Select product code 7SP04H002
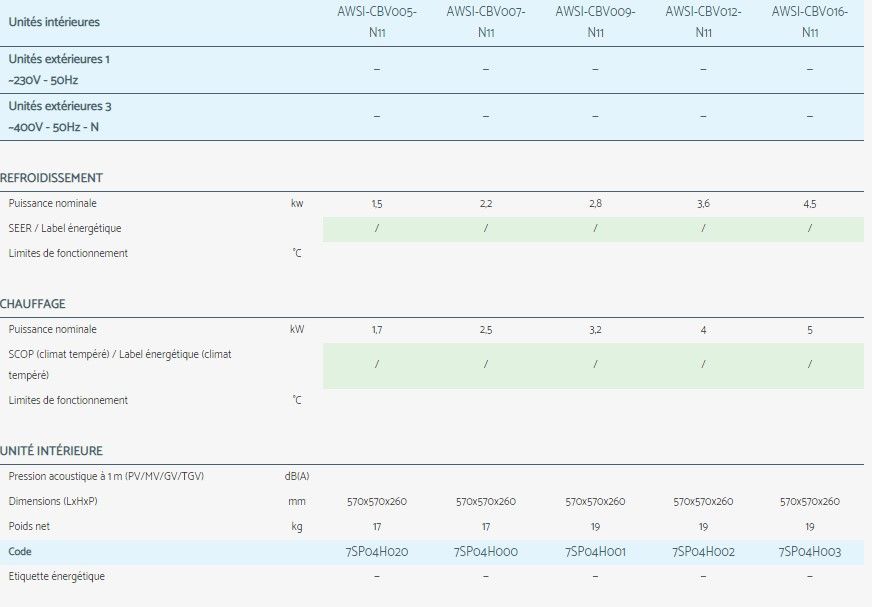The image size is (872, 607). (x=703, y=552)
